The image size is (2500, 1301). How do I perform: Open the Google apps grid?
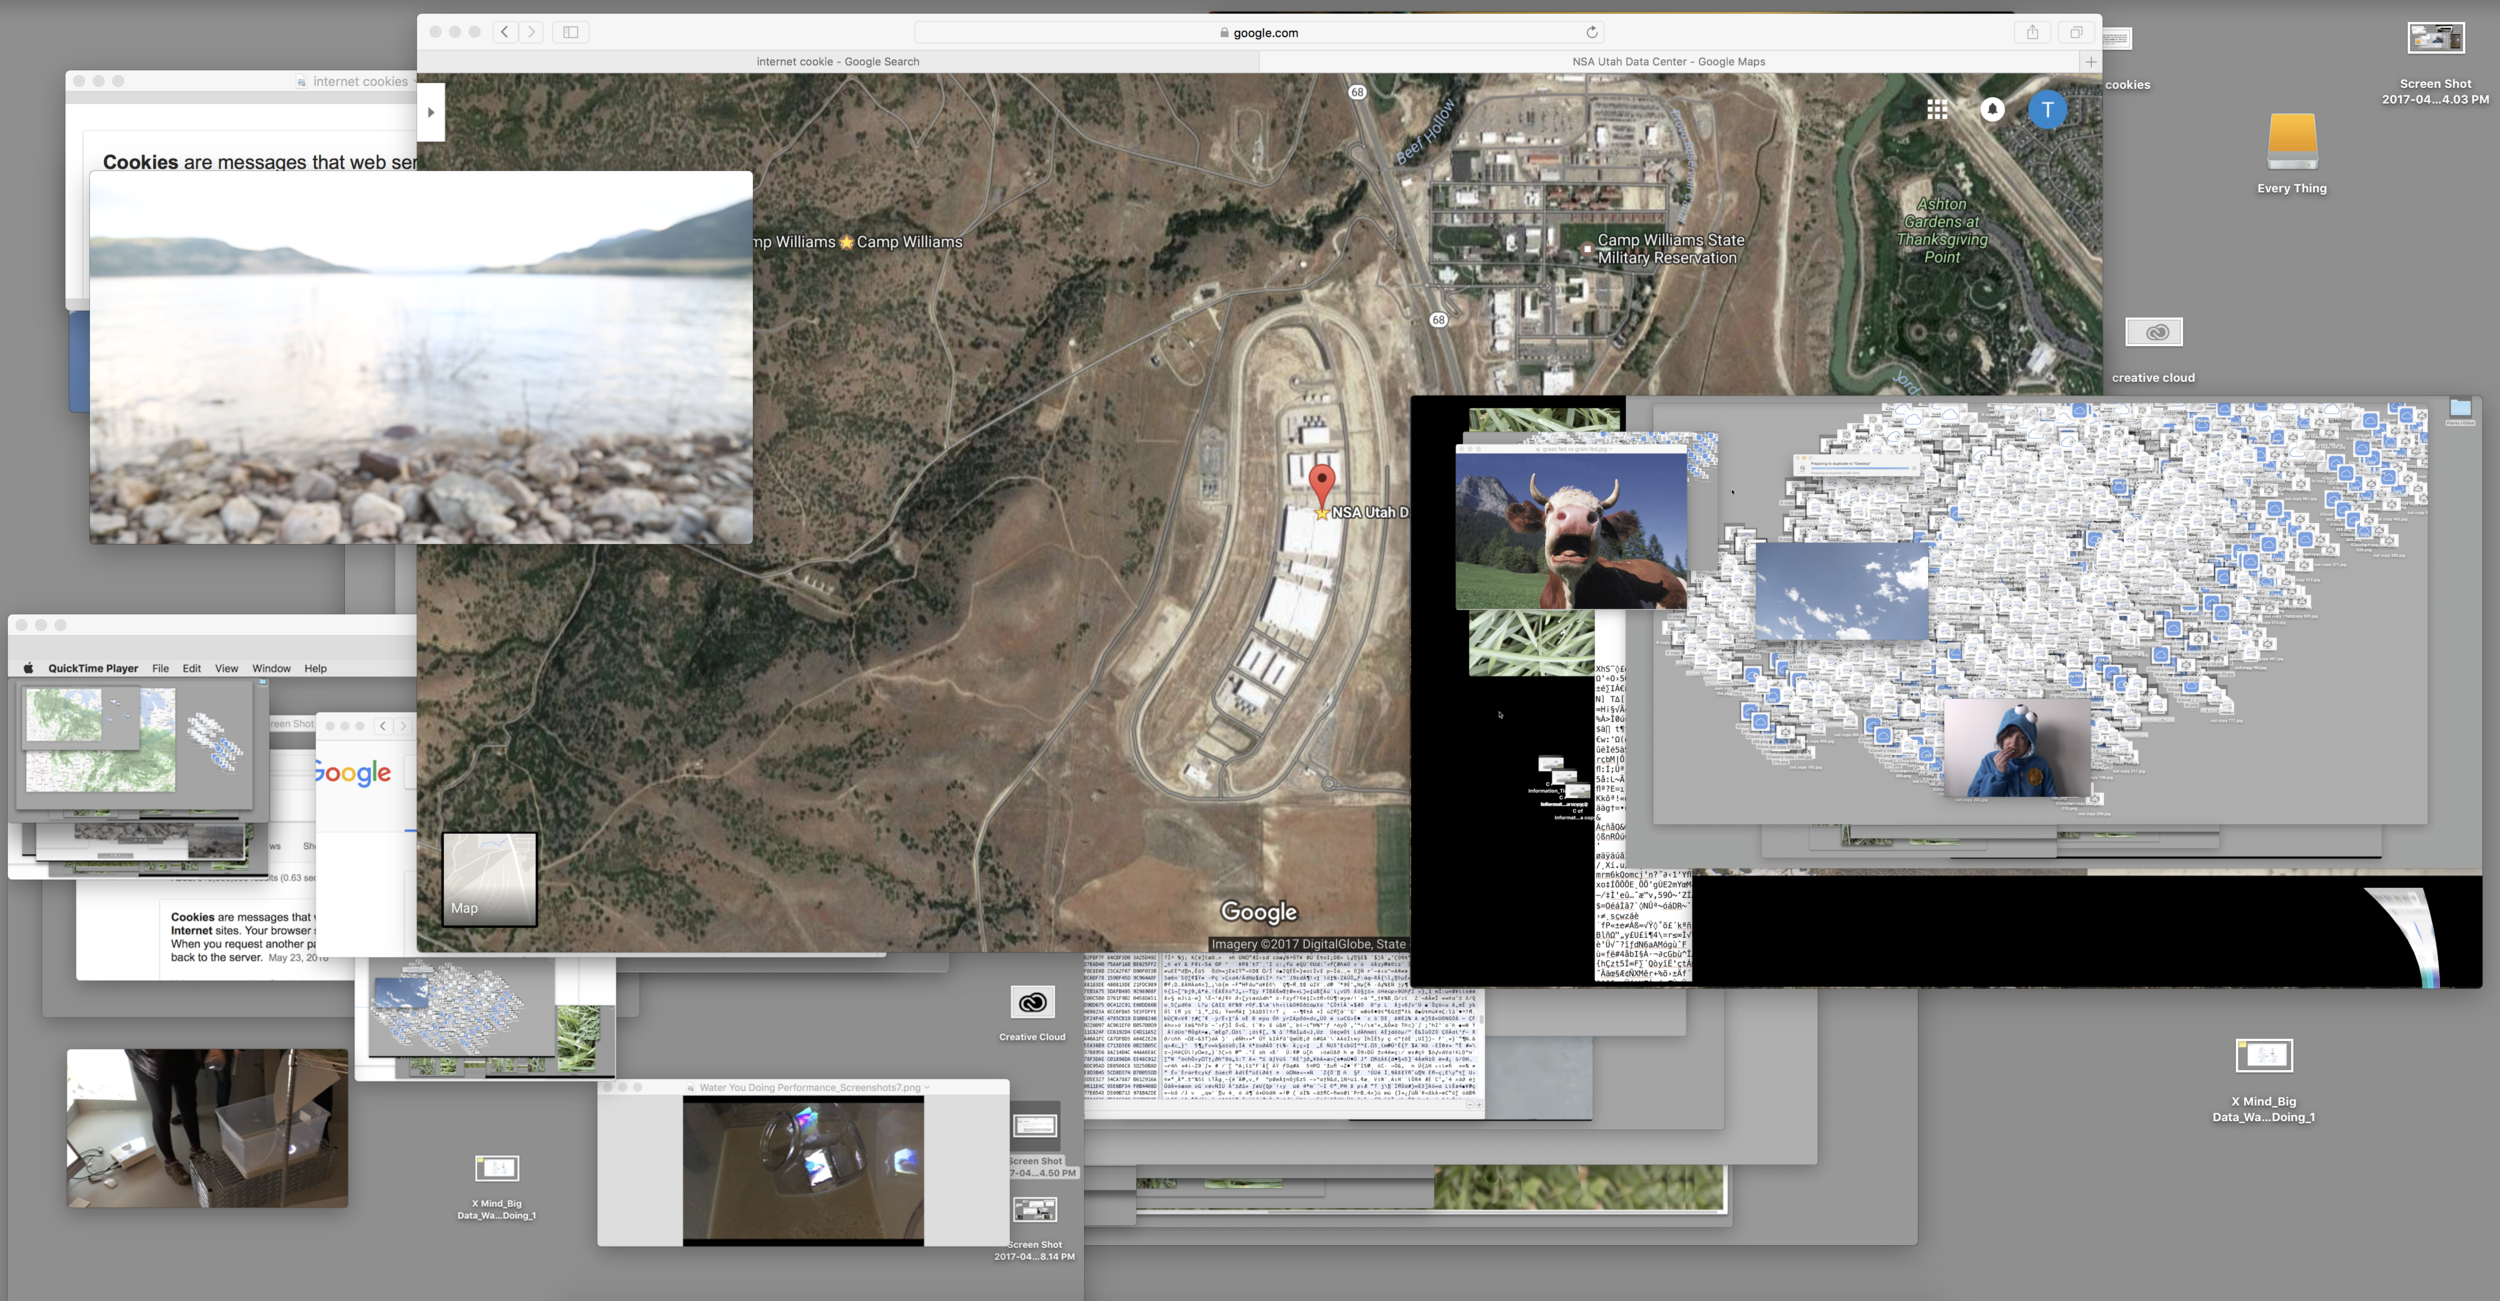pyautogui.click(x=1937, y=109)
